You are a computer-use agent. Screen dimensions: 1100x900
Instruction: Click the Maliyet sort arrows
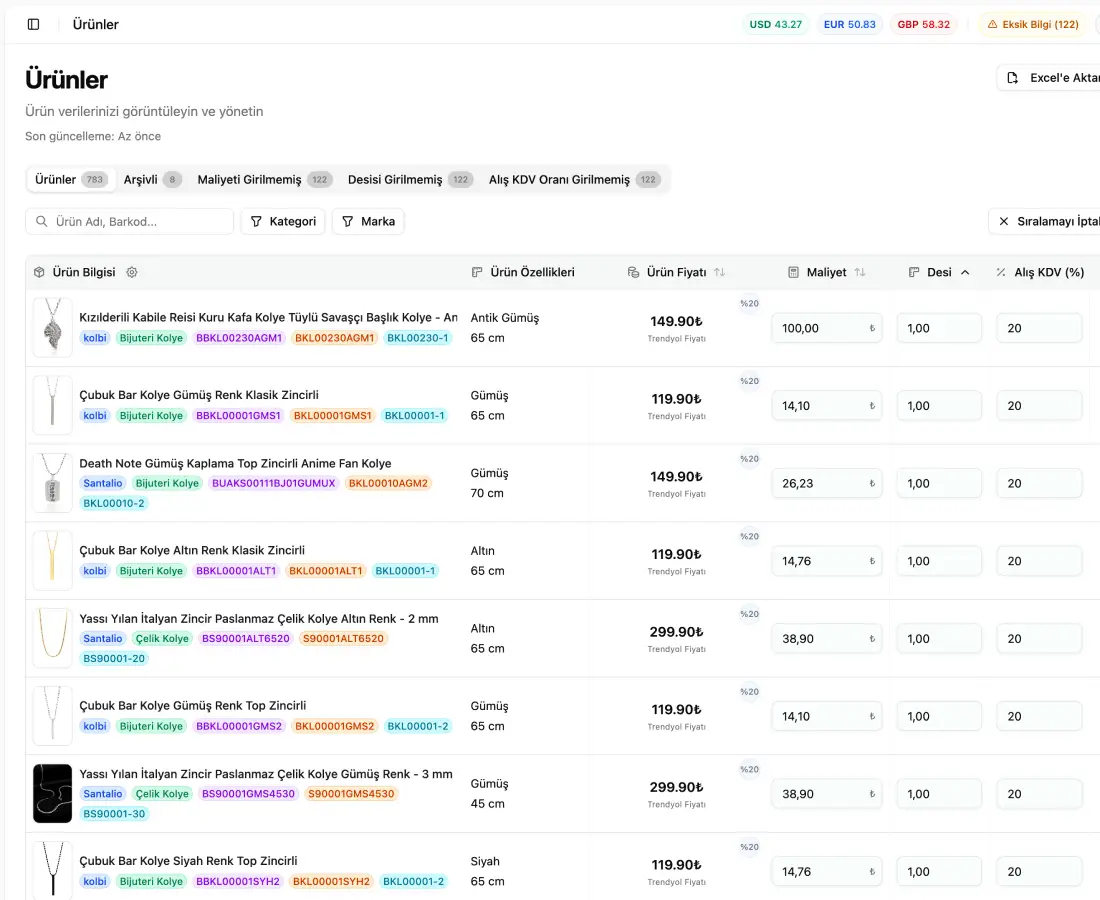[x=860, y=272]
